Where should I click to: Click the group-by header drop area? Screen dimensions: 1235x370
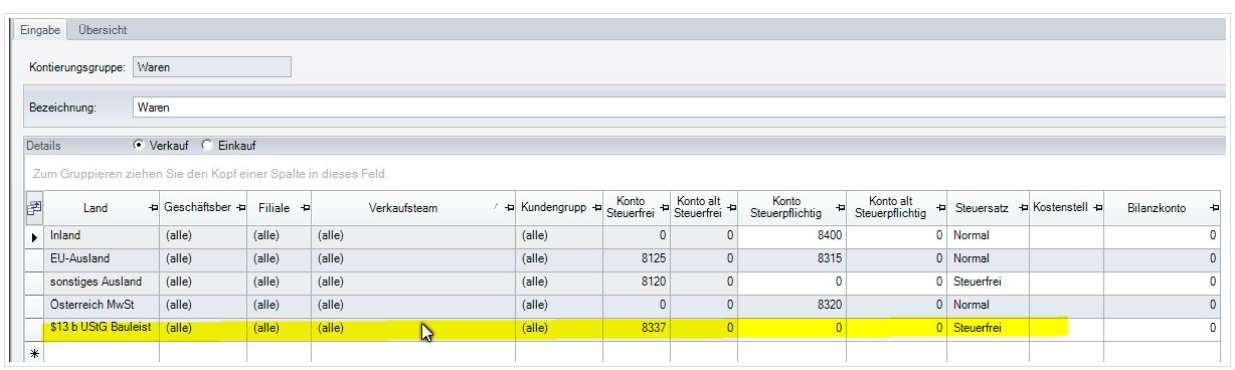(x=625, y=174)
